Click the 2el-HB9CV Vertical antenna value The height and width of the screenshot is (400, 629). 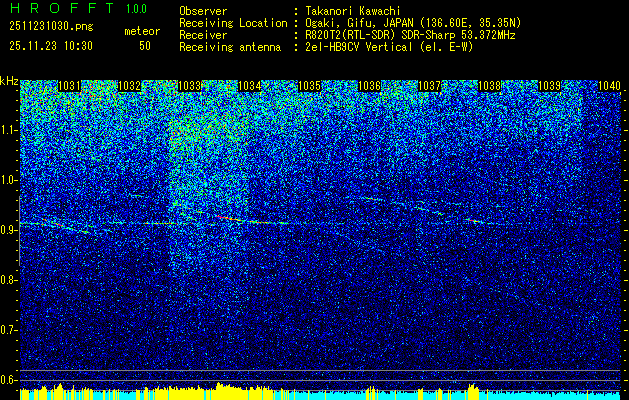[390, 47]
